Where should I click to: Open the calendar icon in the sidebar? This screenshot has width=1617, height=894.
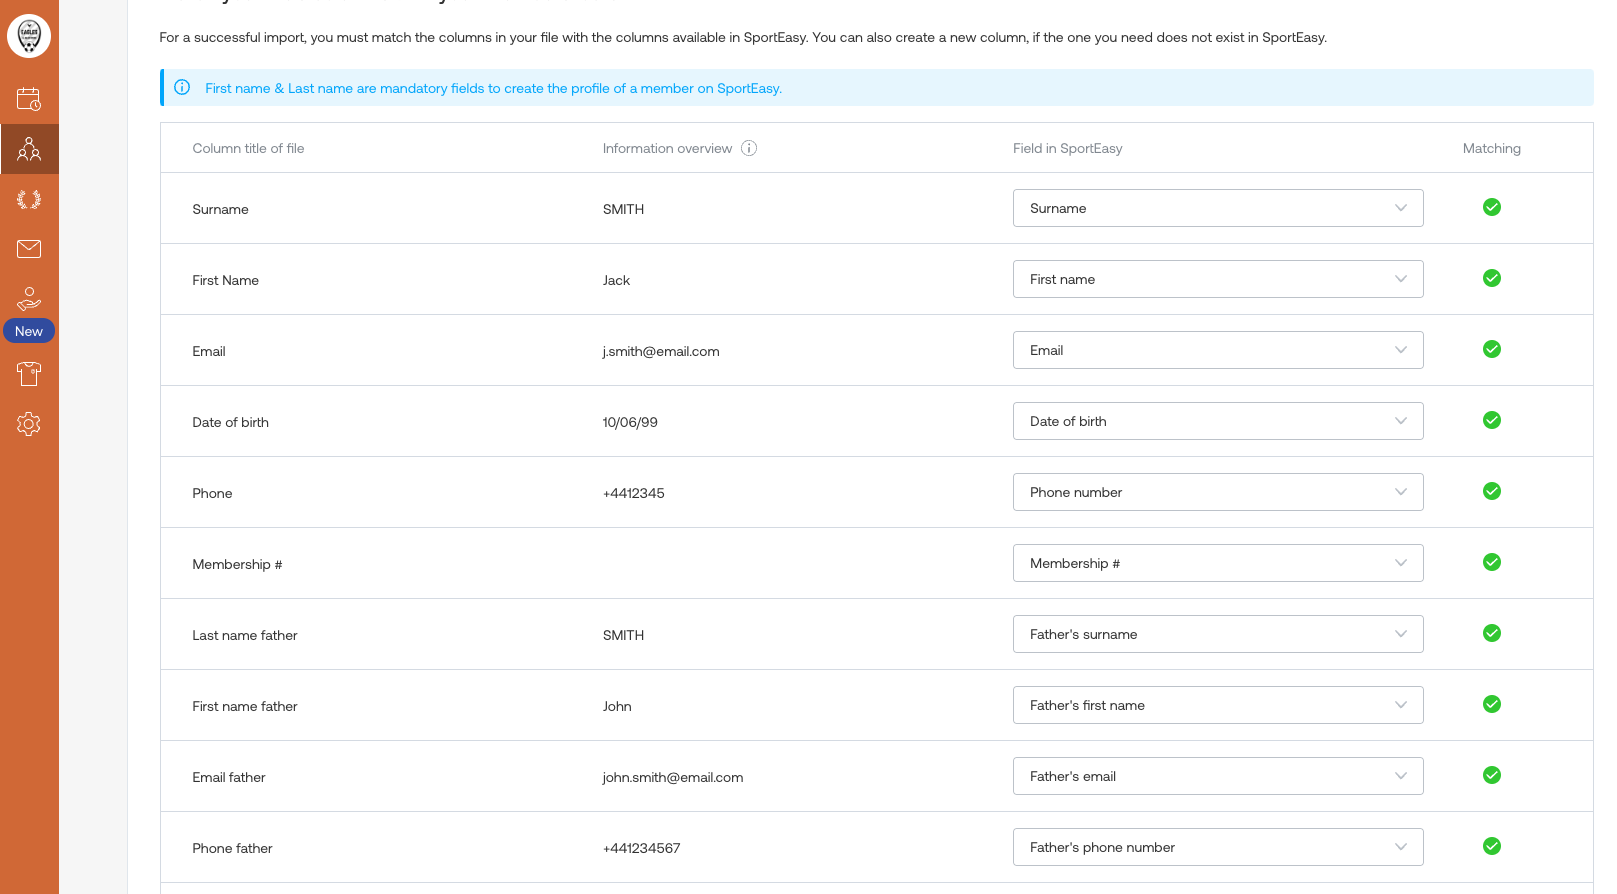(29, 99)
